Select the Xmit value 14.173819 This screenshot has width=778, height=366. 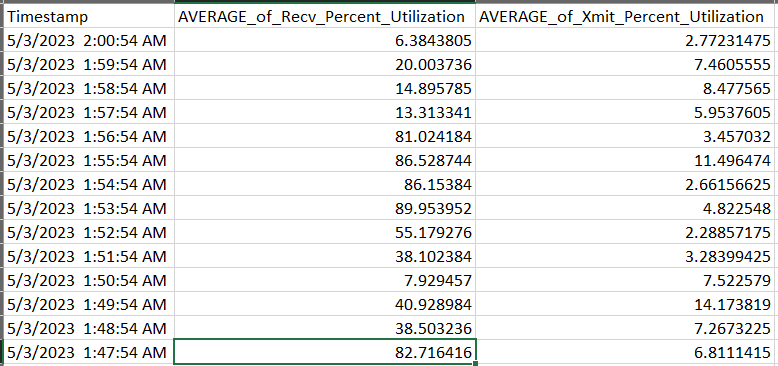pyautogui.click(x=627, y=304)
